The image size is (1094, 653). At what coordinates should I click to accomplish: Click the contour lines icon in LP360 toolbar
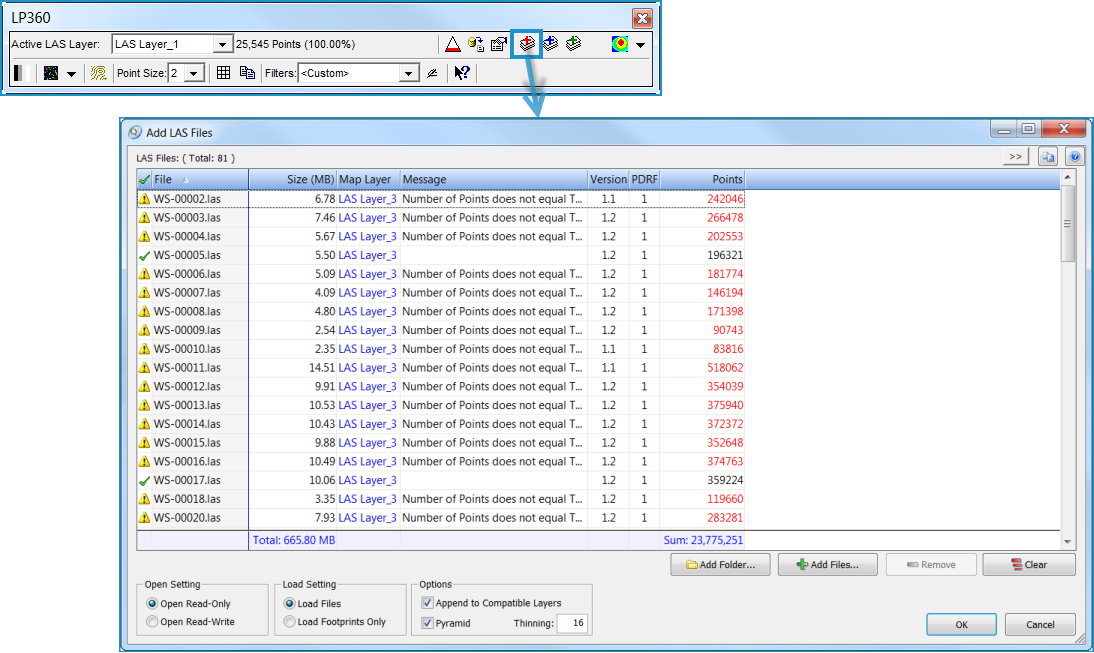[x=98, y=73]
